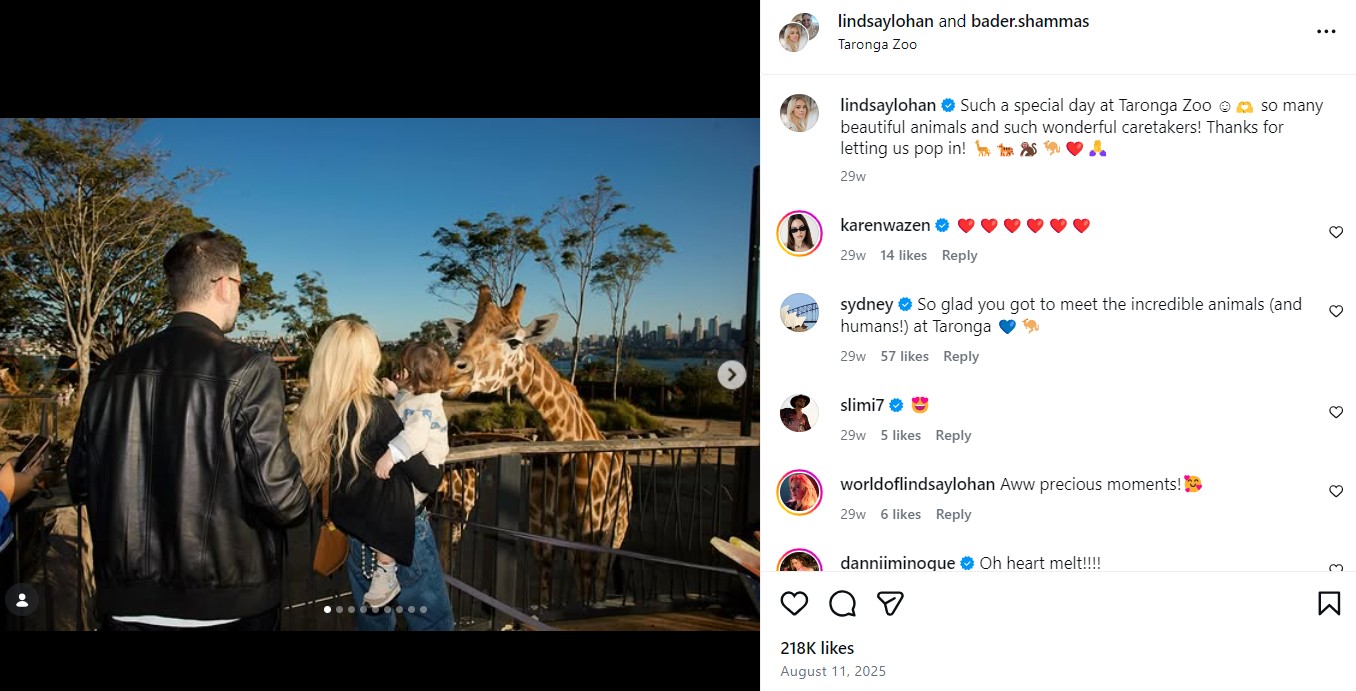Reply to sydney's comment
This screenshot has width=1356, height=691.
coord(961,356)
